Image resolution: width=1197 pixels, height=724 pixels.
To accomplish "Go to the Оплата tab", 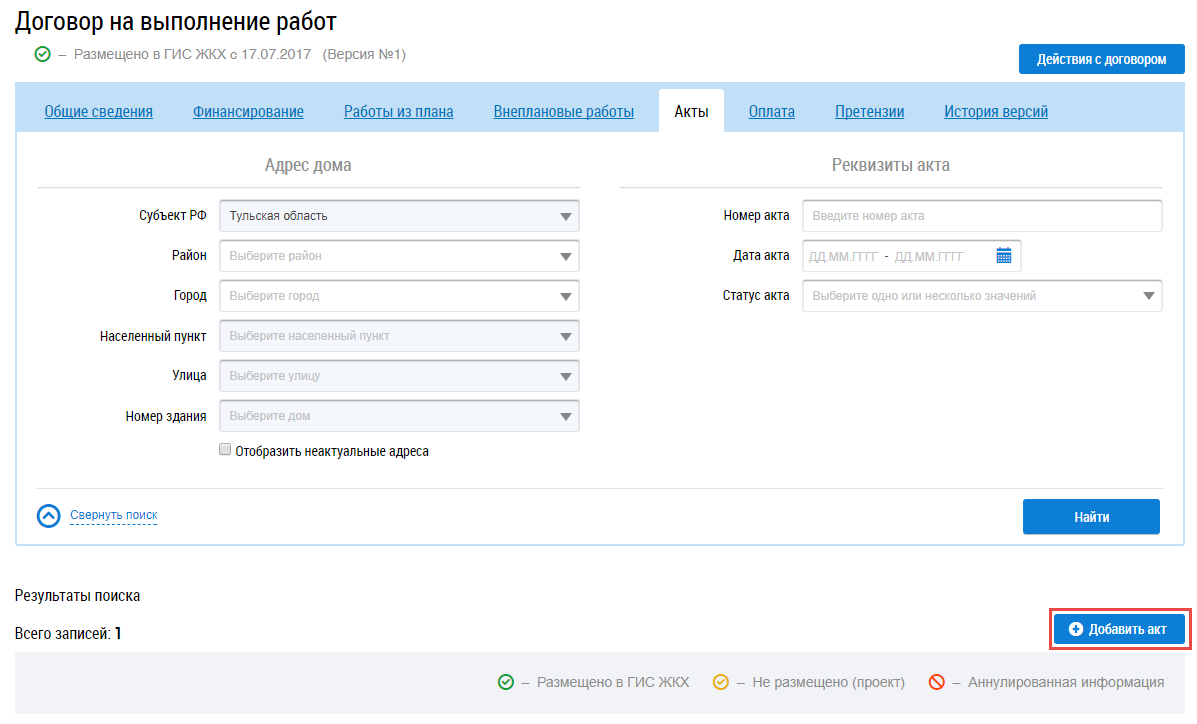I will point(771,112).
